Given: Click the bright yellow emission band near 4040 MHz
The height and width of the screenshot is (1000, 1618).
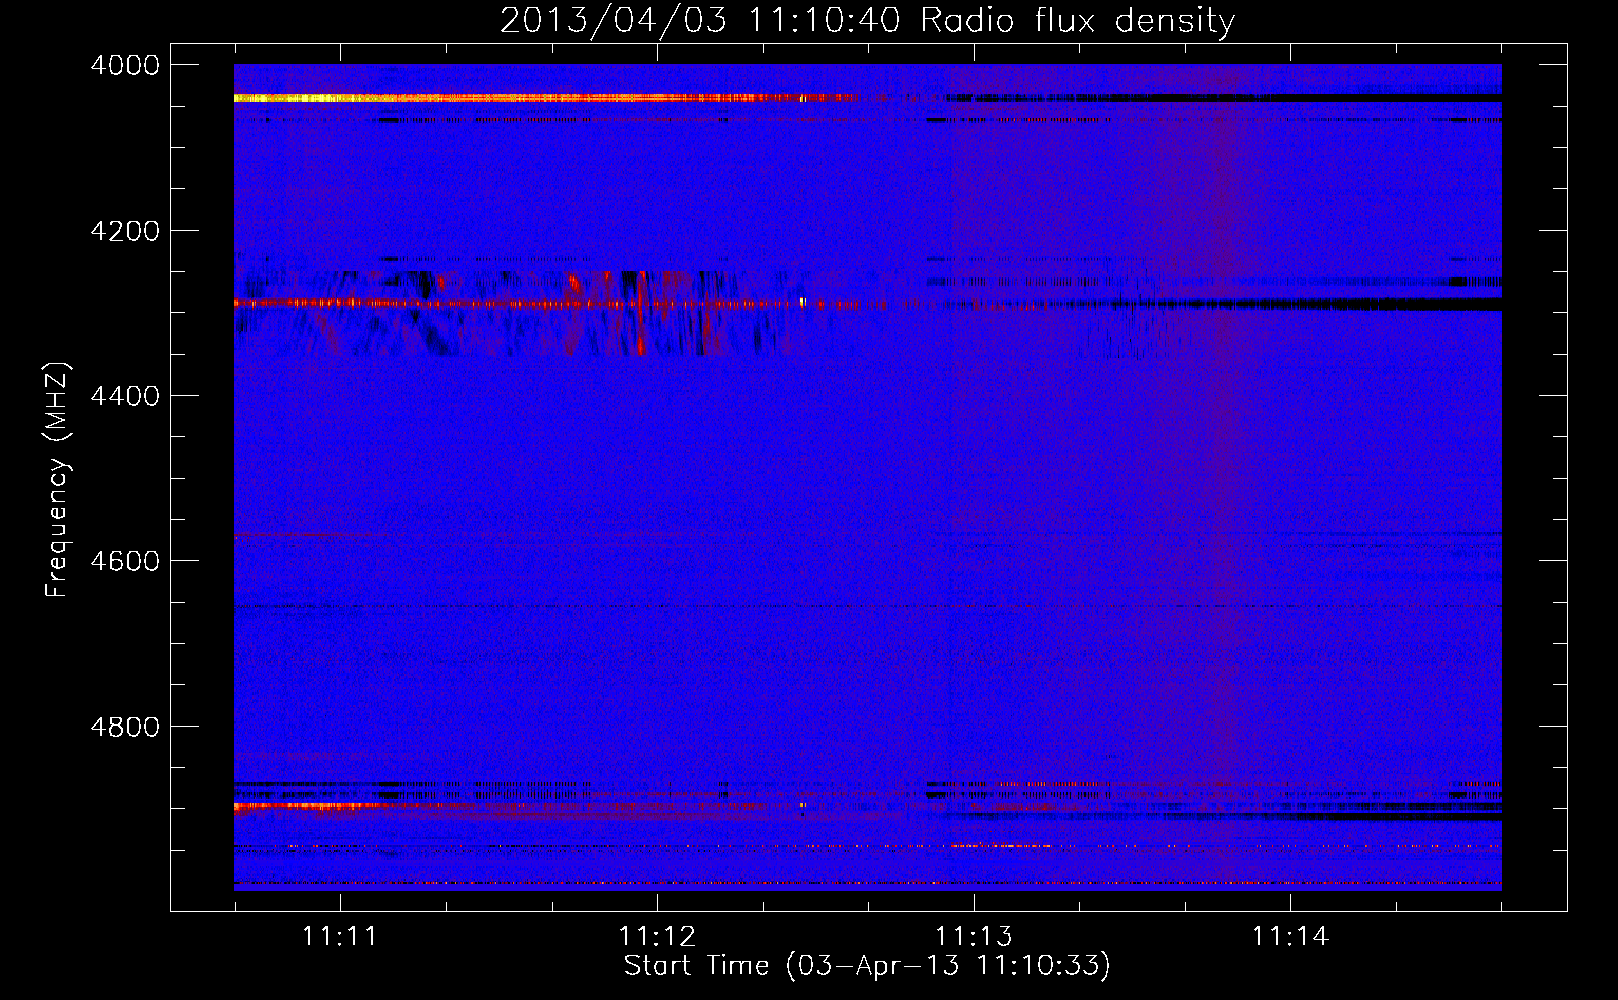Looking at the screenshot, I should pos(545,98).
